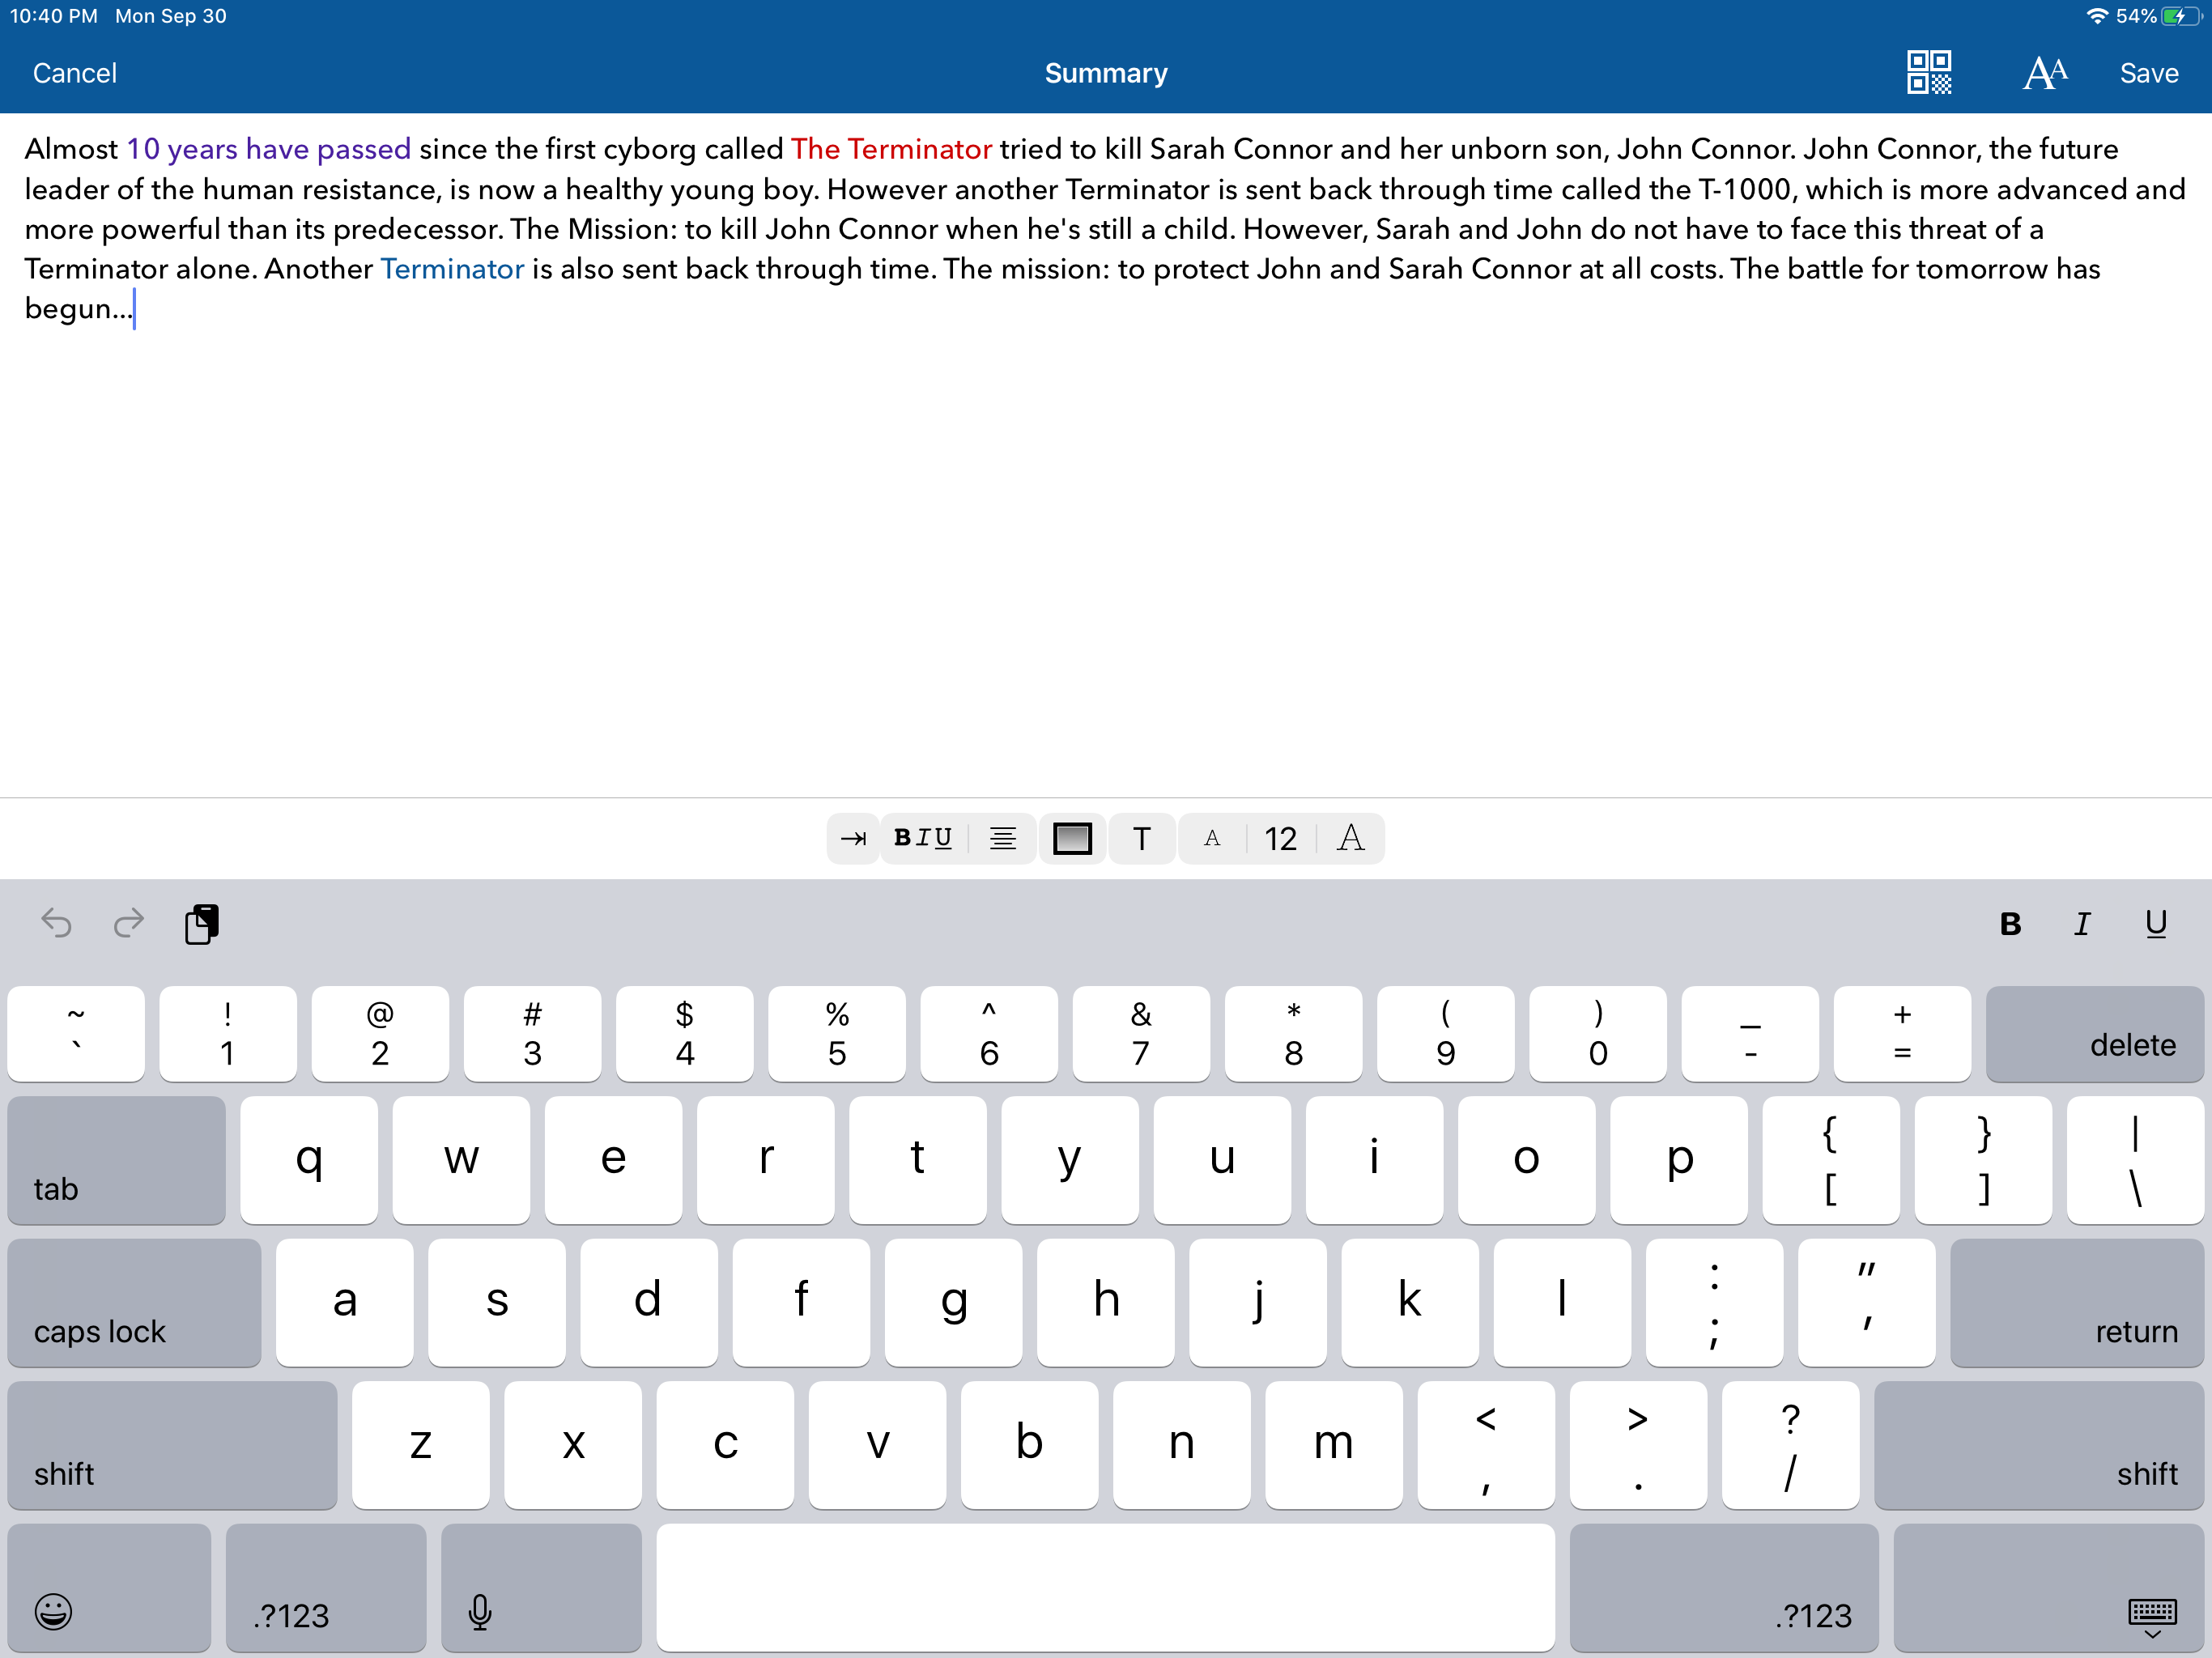This screenshot has width=2212, height=1658.
Task: Tap the font size value 12
Action: [1280, 838]
